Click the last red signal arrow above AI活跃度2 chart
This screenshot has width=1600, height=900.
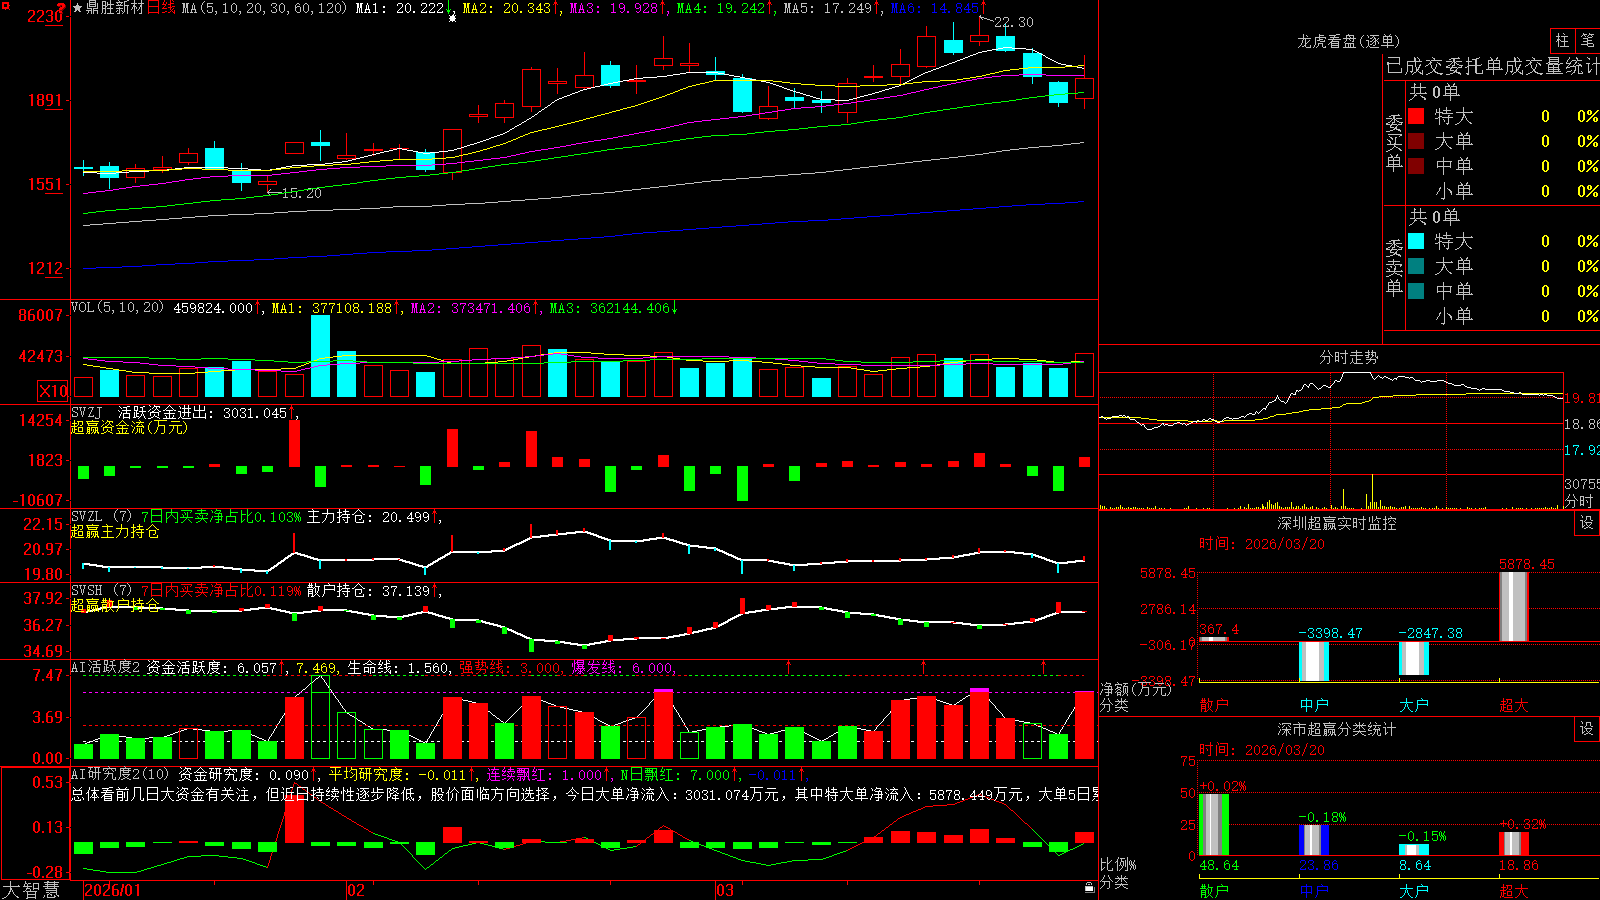tap(1044, 666)
